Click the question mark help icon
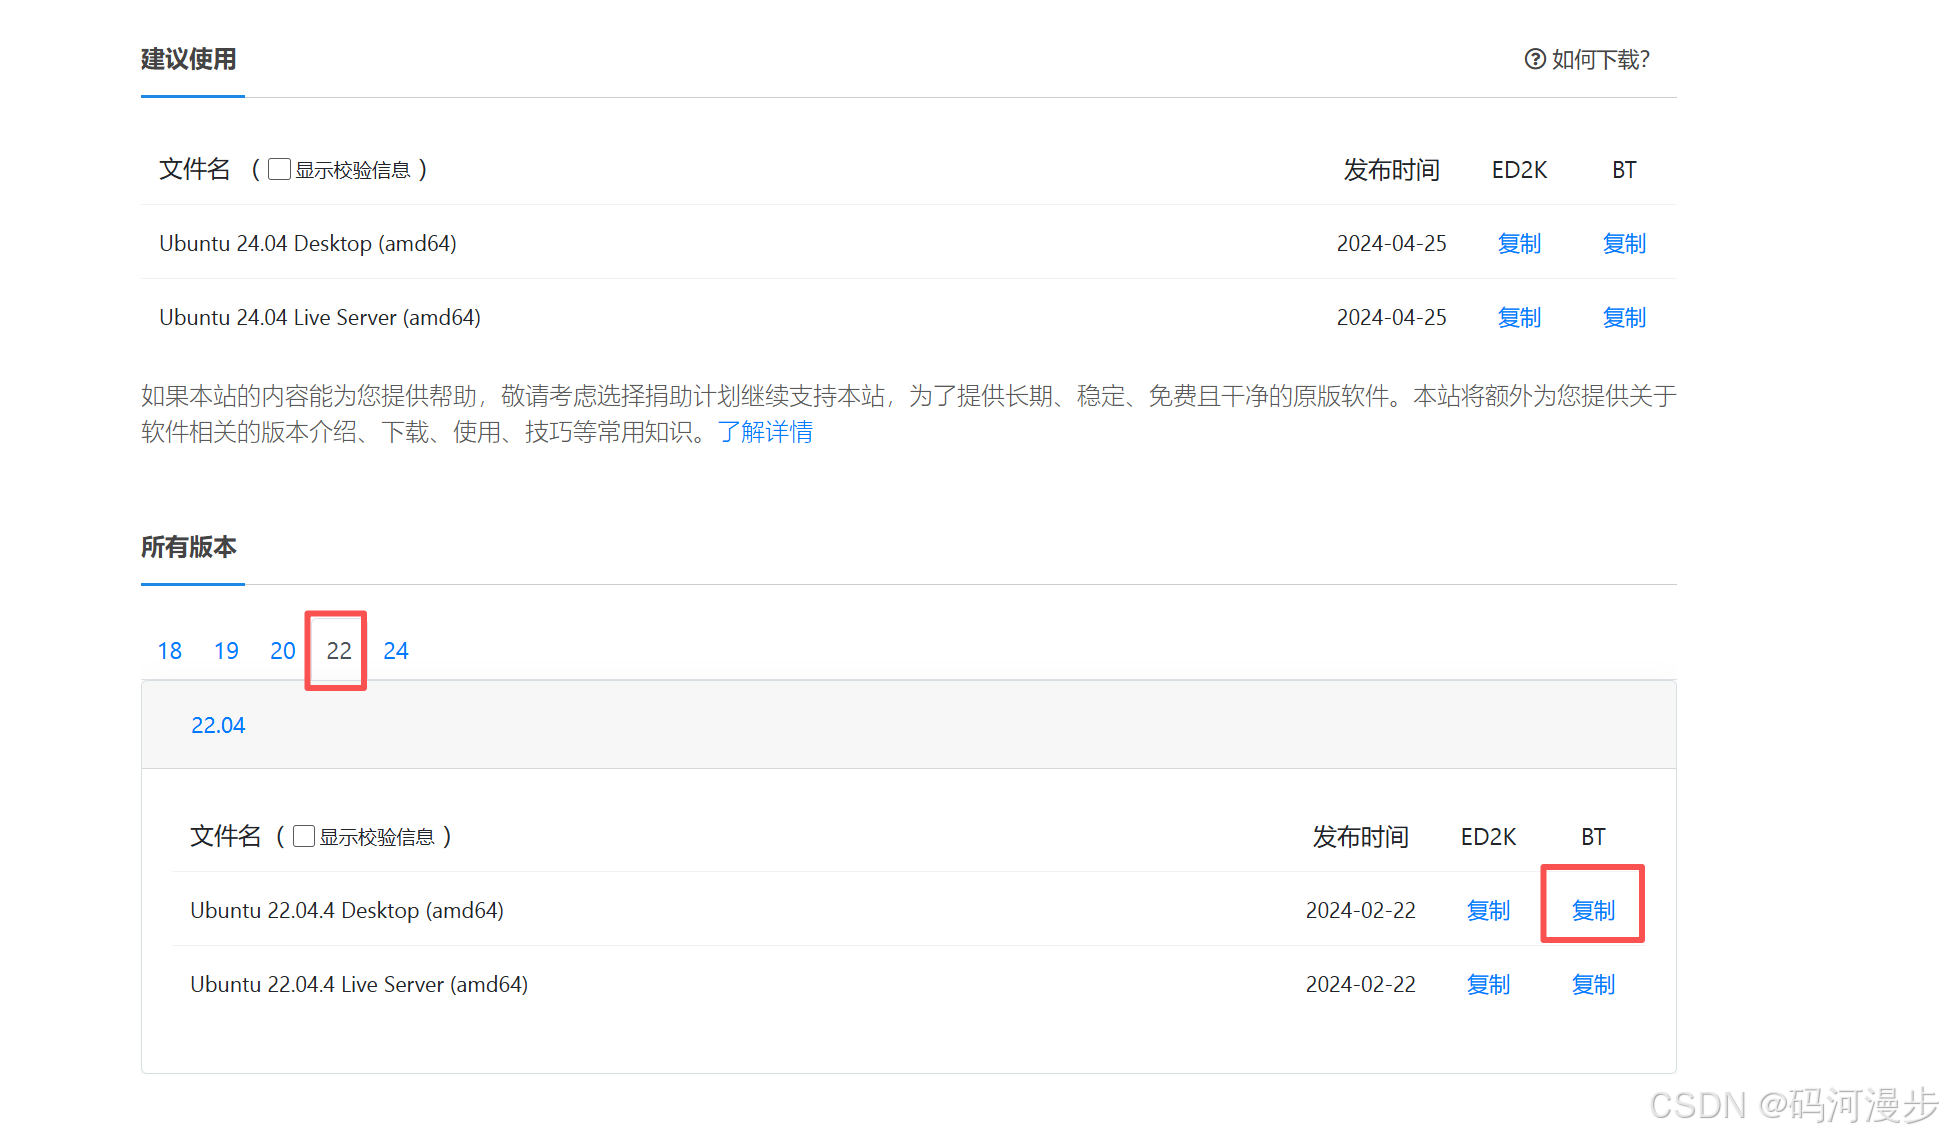The image size is (1943, 1137). 1534,59
